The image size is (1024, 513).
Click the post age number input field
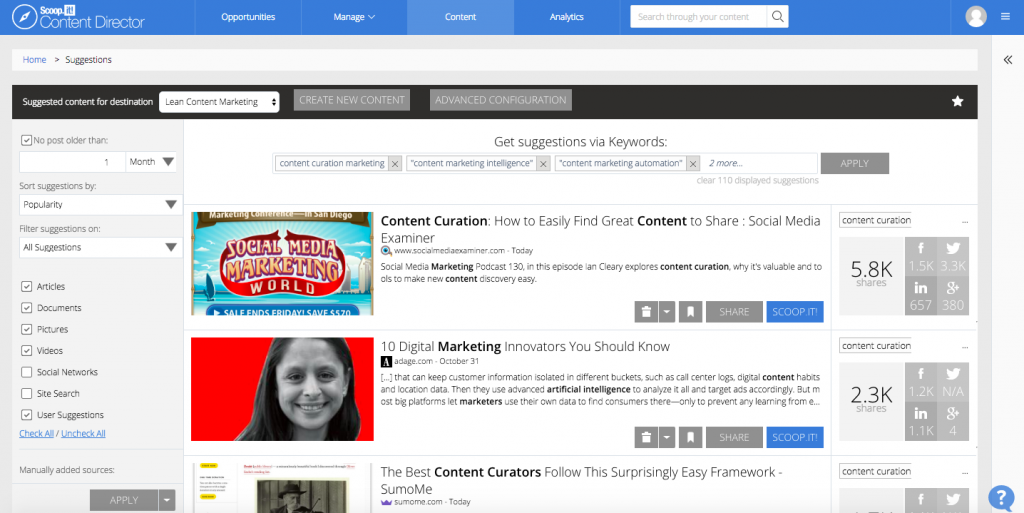[72, 162]
